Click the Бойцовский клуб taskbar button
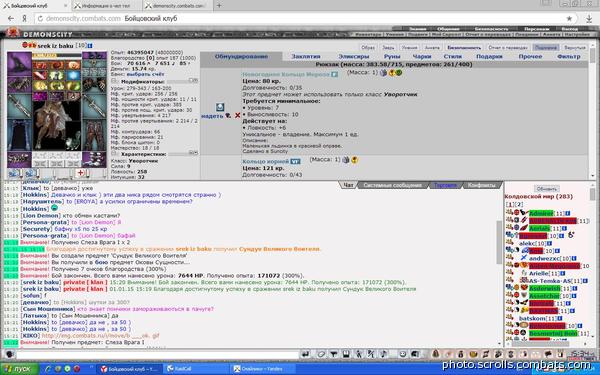This screenshot has width=600, height=375. [x=128, y=369]
